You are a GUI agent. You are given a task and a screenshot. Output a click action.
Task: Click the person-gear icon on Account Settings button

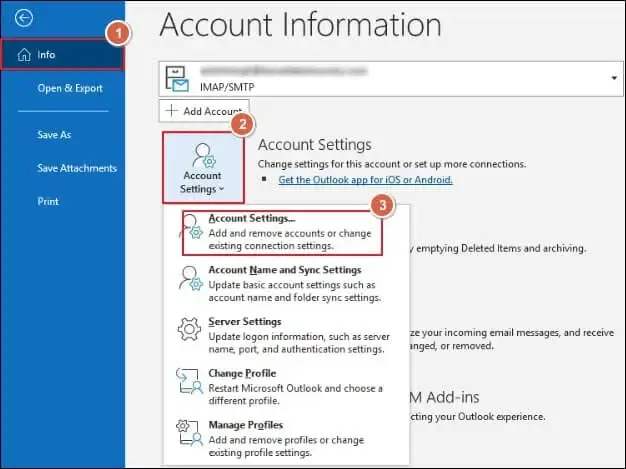tap(204, 155)
